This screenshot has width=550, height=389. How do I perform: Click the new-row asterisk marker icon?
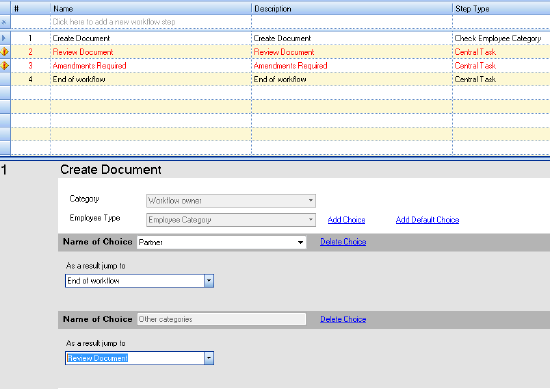tap(4, 22)
